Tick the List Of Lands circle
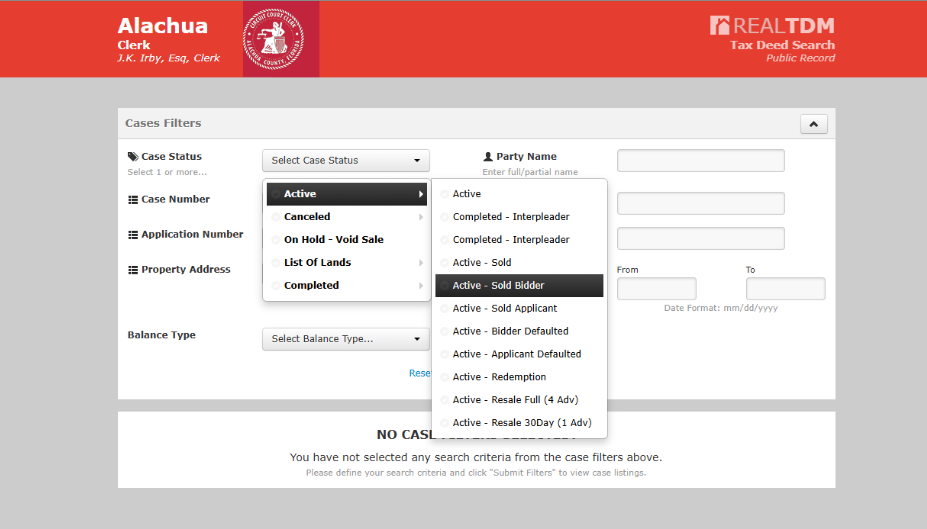Image resolution: width=927 pixels, height=529 pixels. point(276,262)
